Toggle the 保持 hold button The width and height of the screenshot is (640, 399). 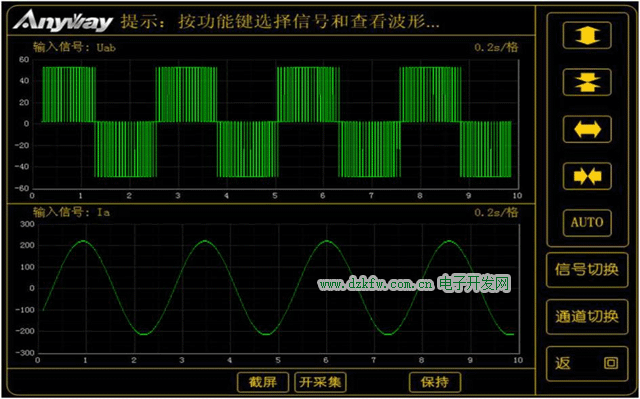[x=435, y=382]
